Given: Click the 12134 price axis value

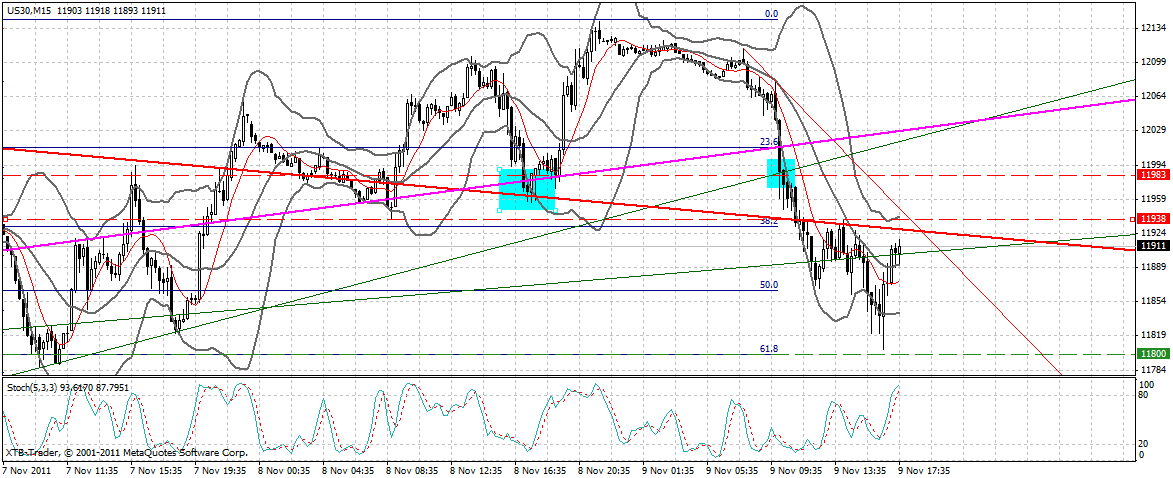Looking at the screenshot, I should (x=1149, y=29).
